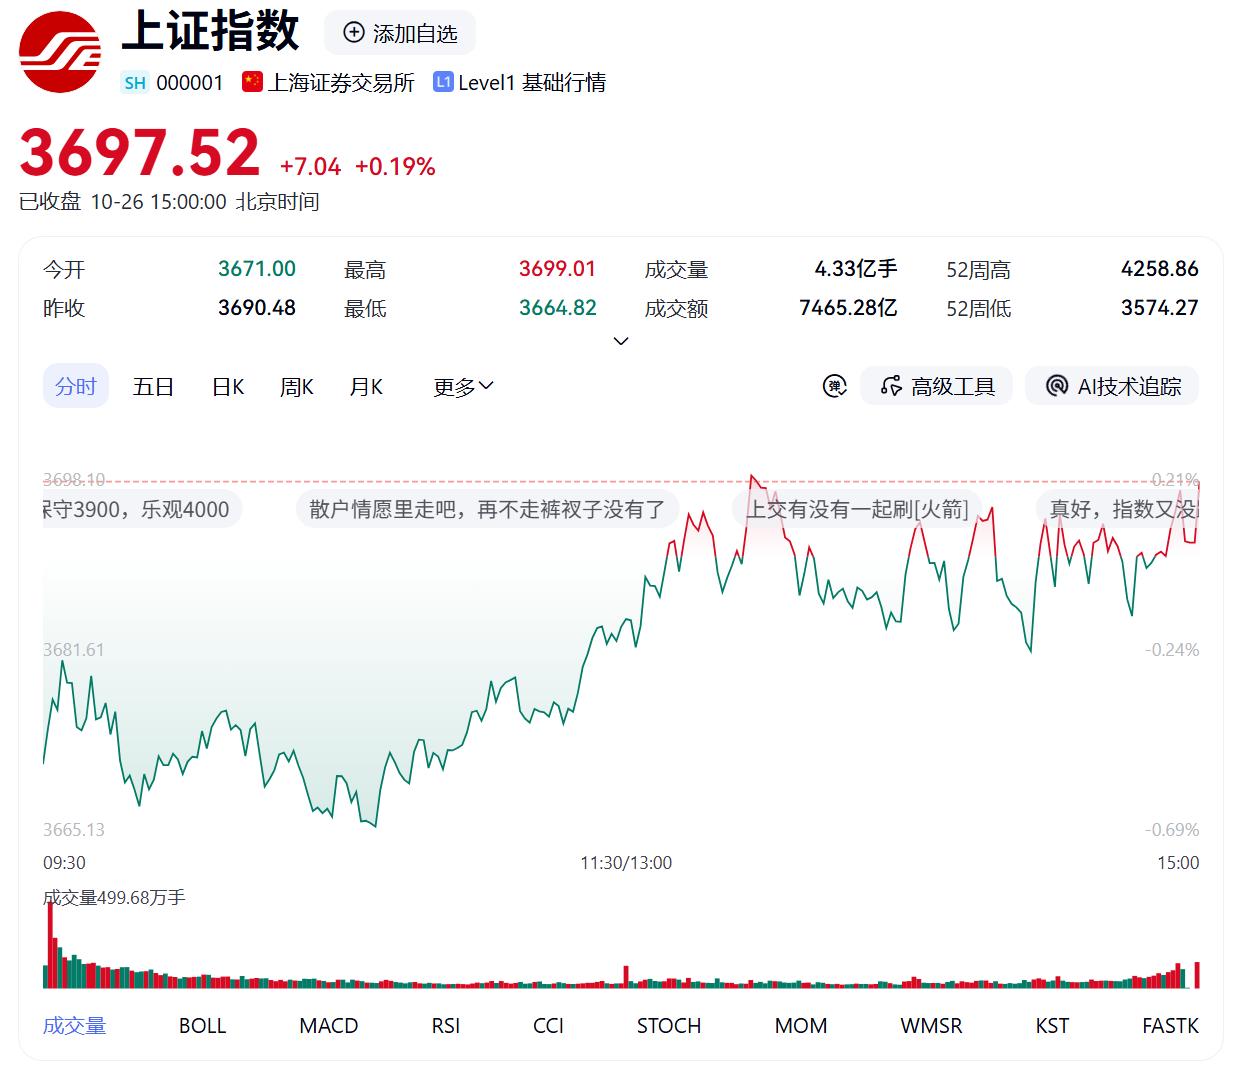Click the China flag icon
This screenshot has height=1074, width=1248.
coord(252,82)
